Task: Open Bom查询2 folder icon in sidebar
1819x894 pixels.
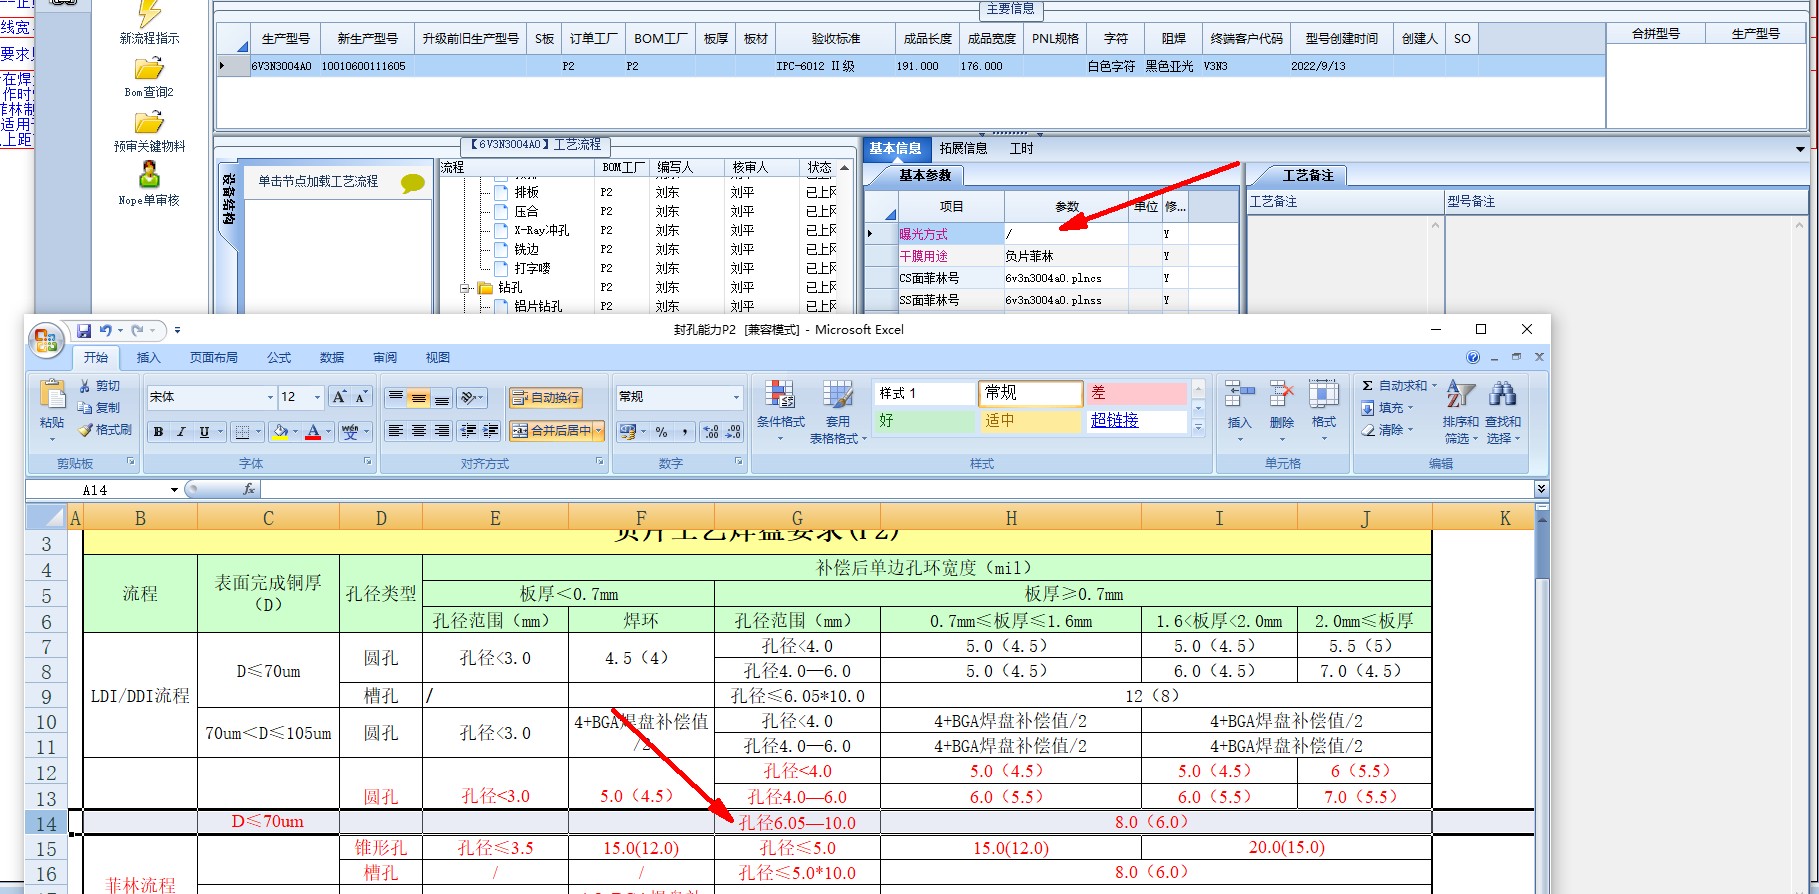Action: point(149,69)
